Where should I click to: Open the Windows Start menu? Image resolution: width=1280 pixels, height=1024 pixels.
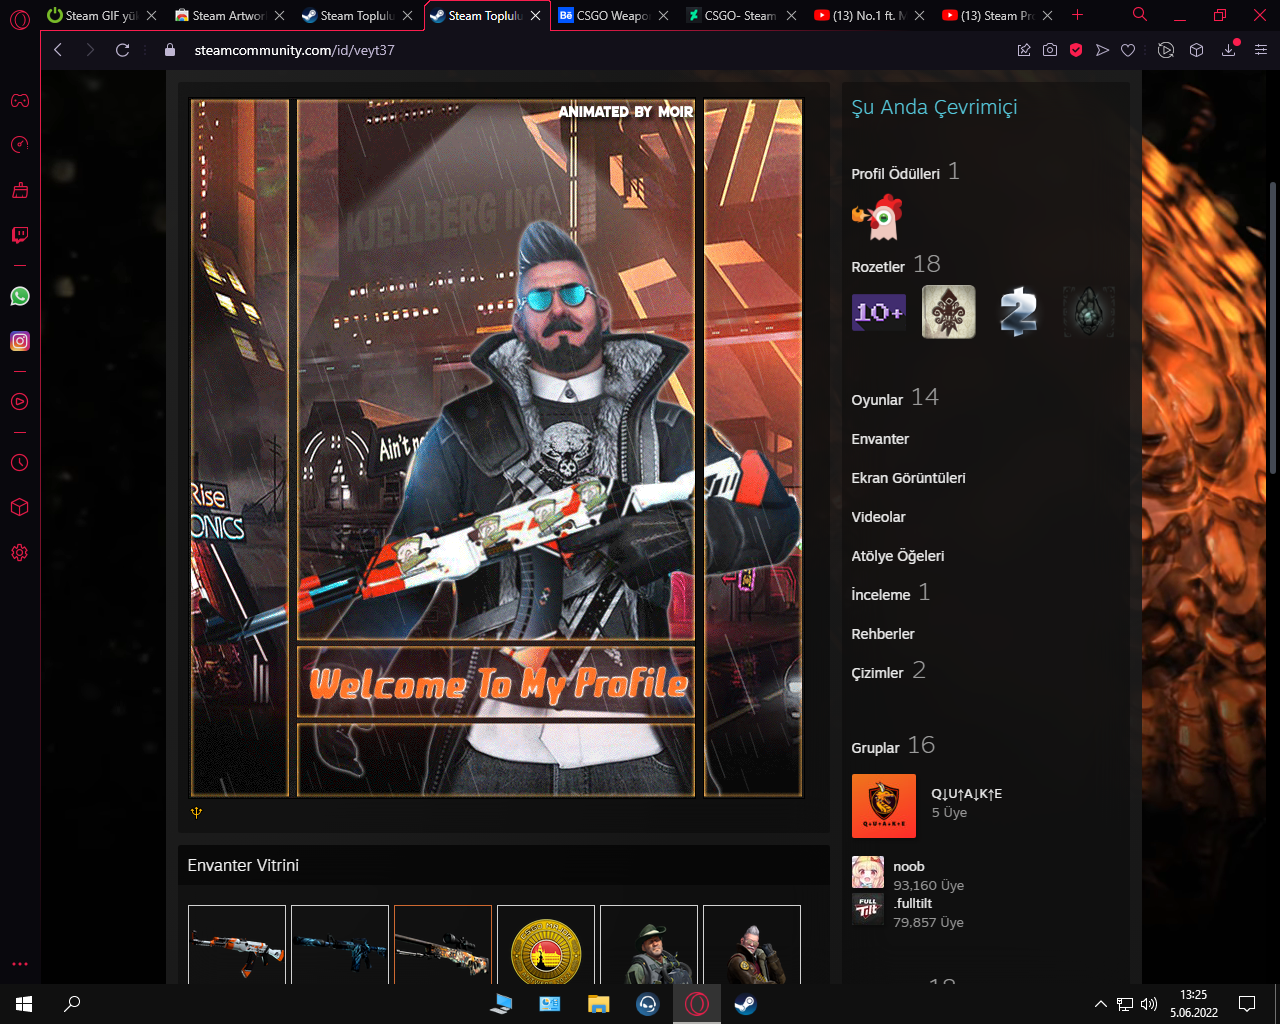click(x=24, y=1004)
